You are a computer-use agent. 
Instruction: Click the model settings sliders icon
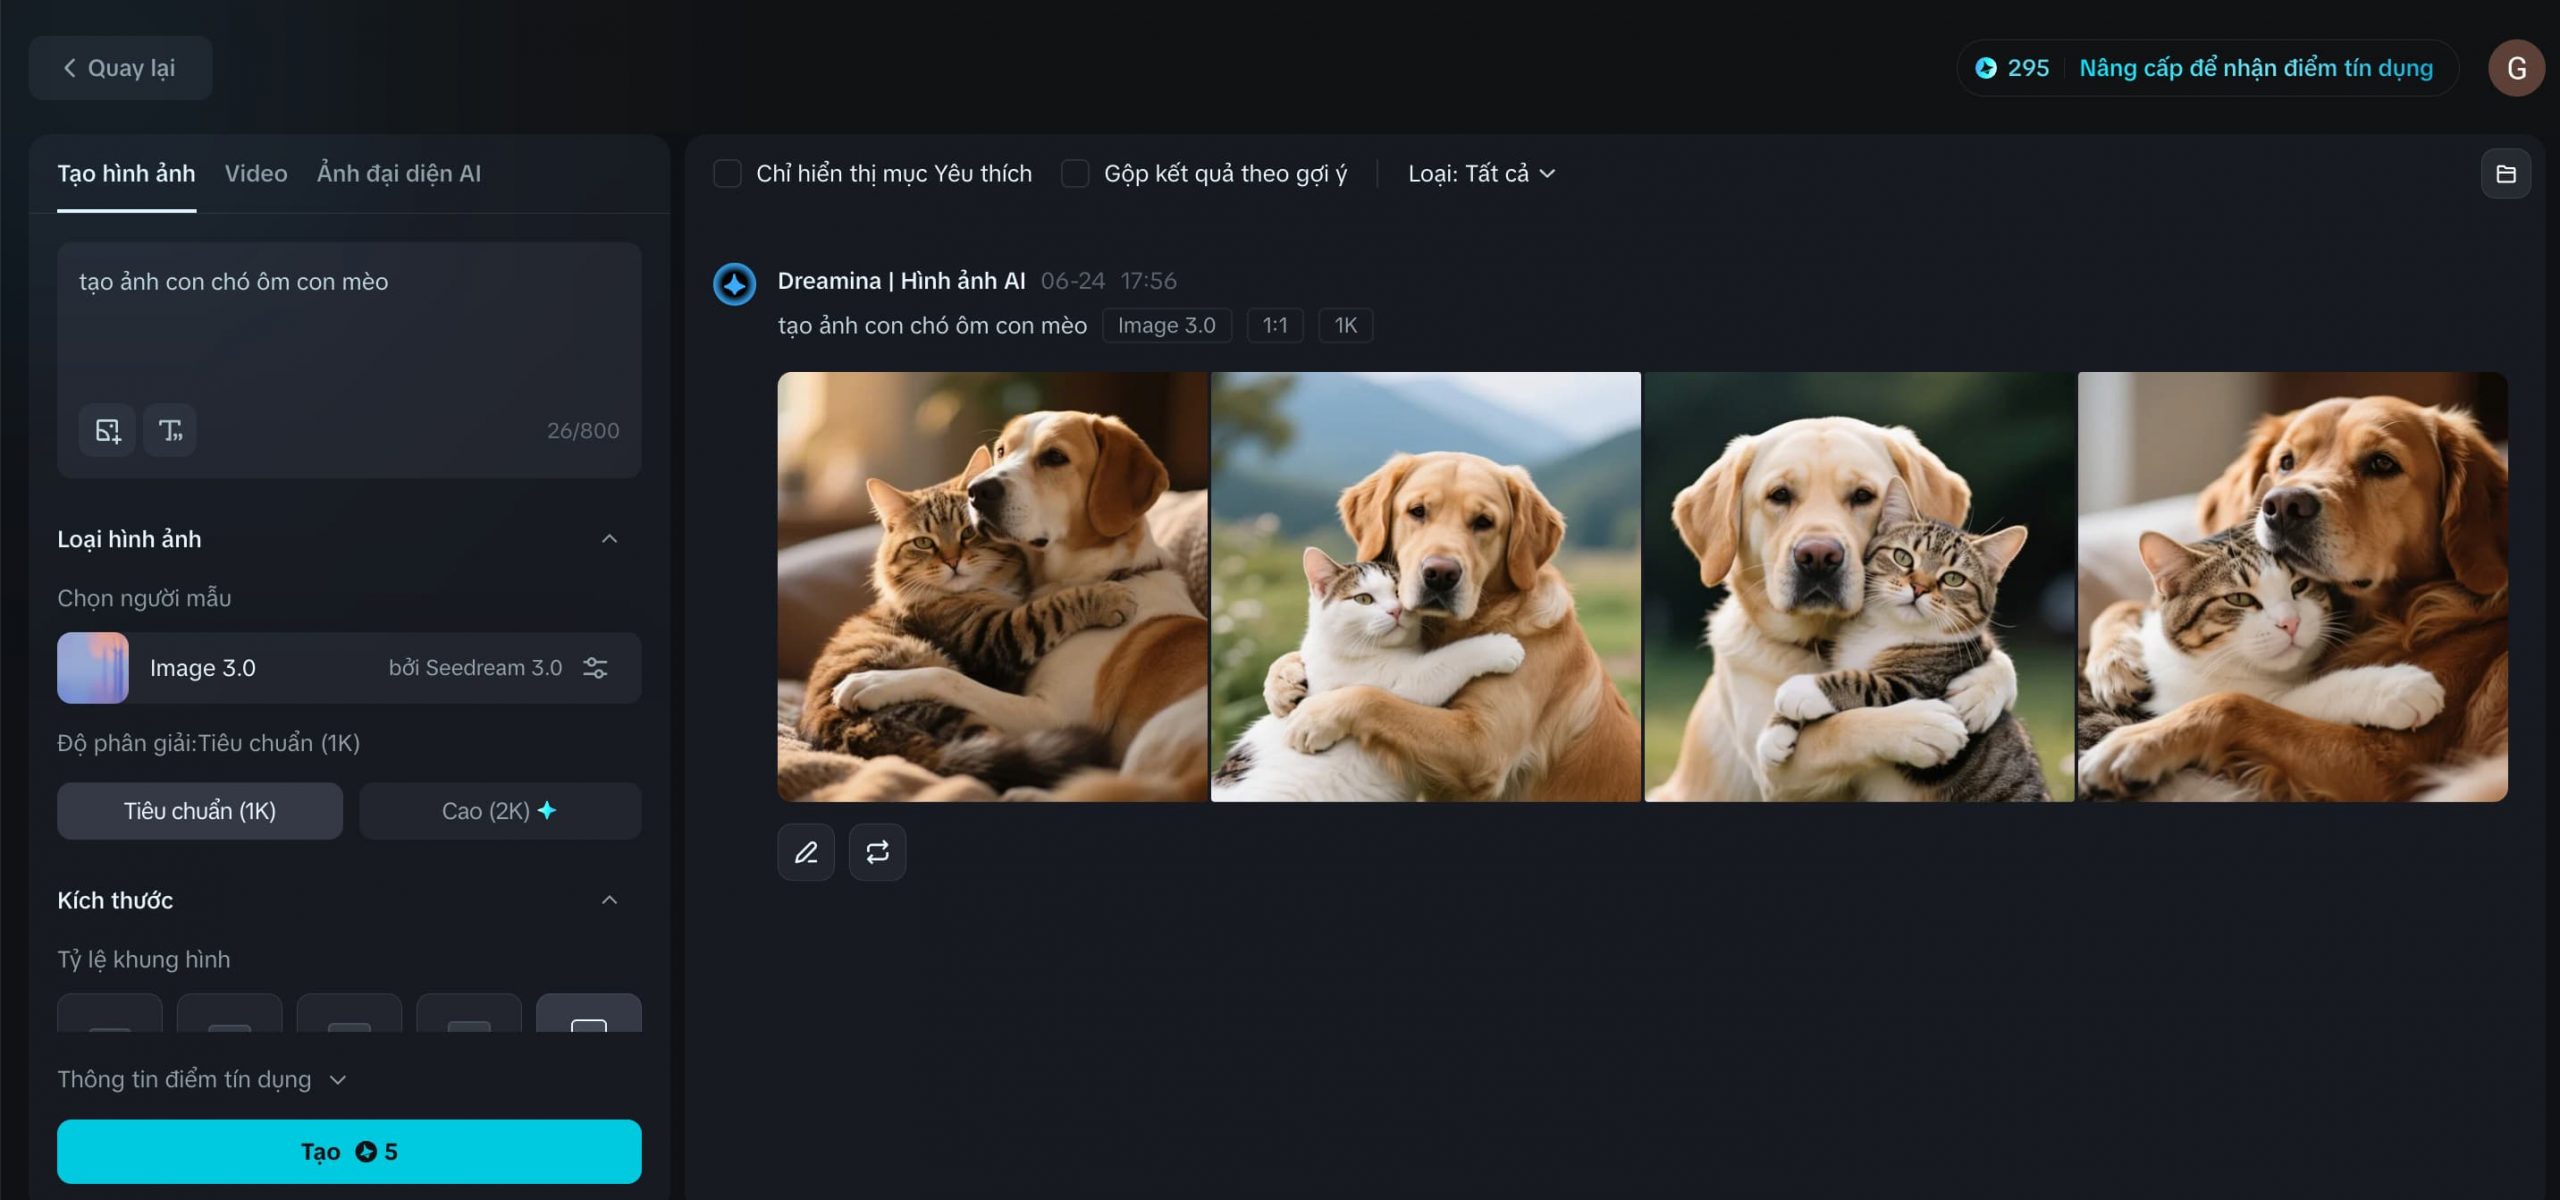click(595, 668)
